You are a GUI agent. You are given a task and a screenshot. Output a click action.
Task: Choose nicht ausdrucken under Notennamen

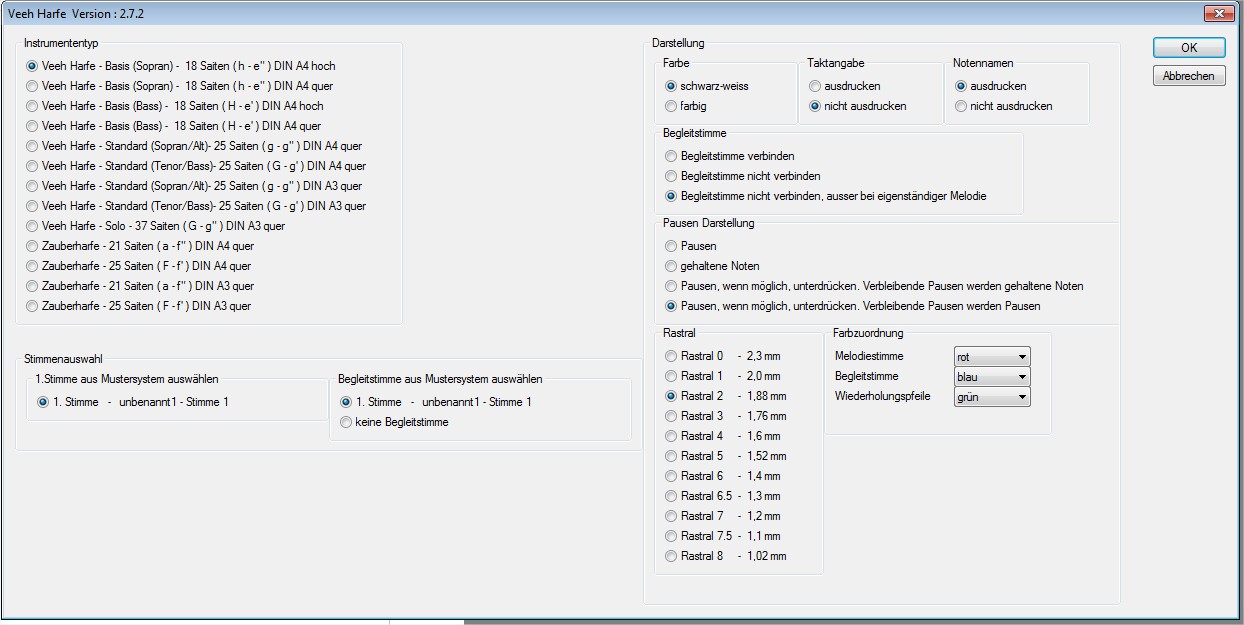click(x=962, y=106)
